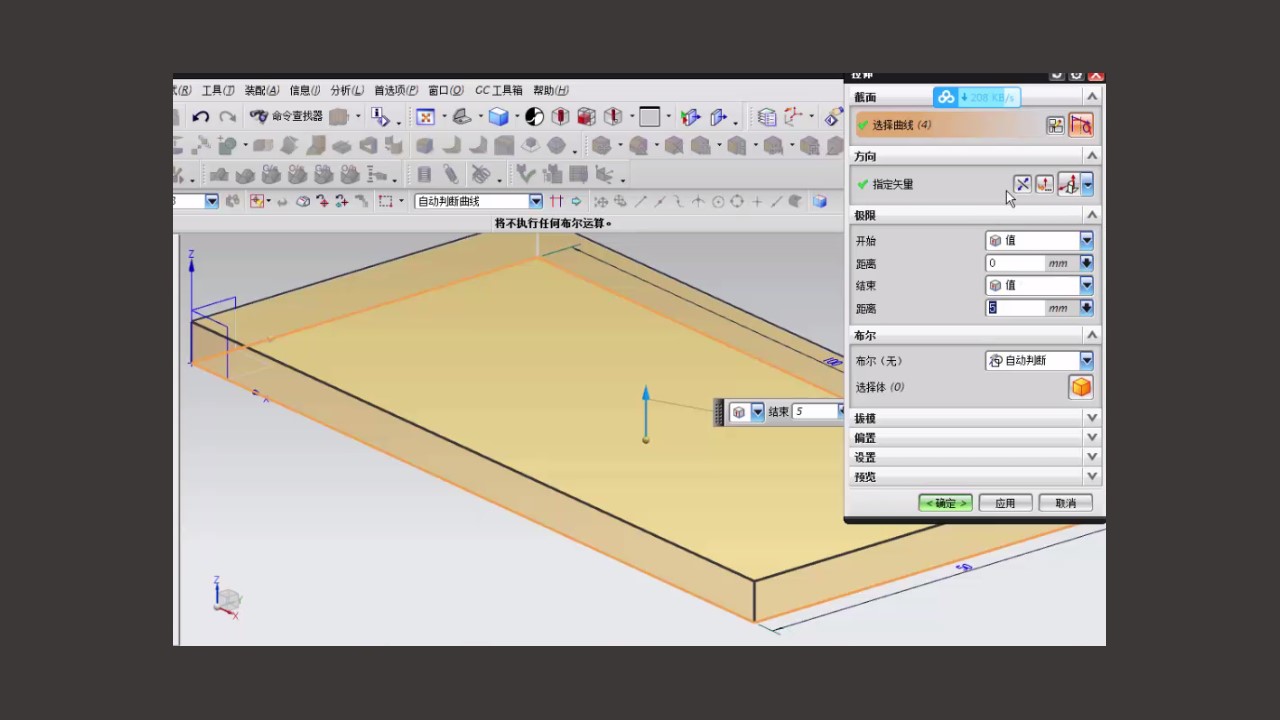Click the end 距离 field showing 5
Image resolution: width=1280 pixels, height=720 pixels.
pos(1015,308)
